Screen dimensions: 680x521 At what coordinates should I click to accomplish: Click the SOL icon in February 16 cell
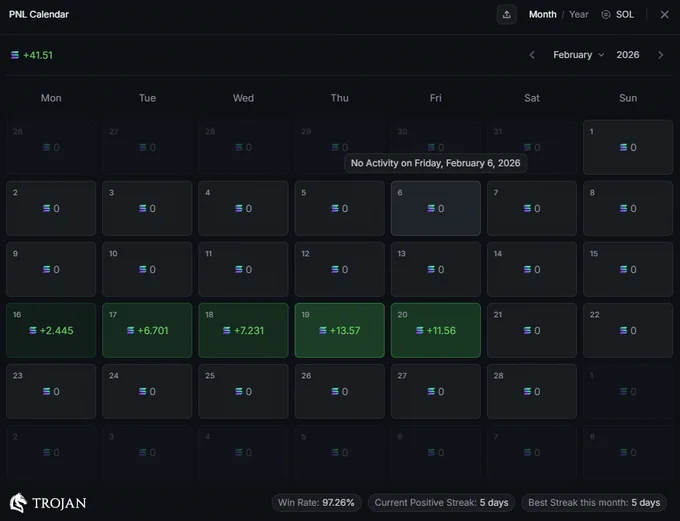coord(33,331)
